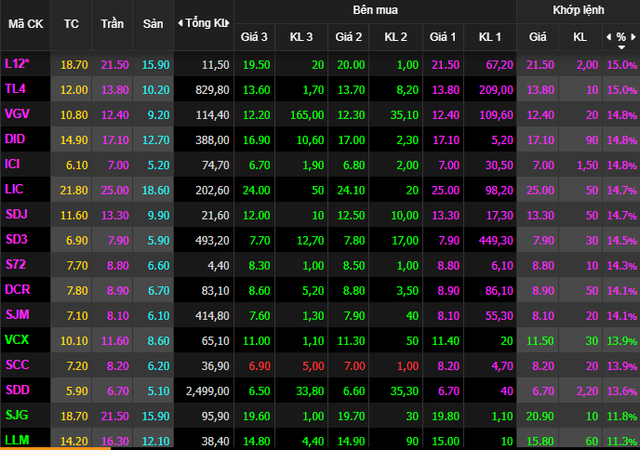Select stock code SDD

click(x=18, y=390)
